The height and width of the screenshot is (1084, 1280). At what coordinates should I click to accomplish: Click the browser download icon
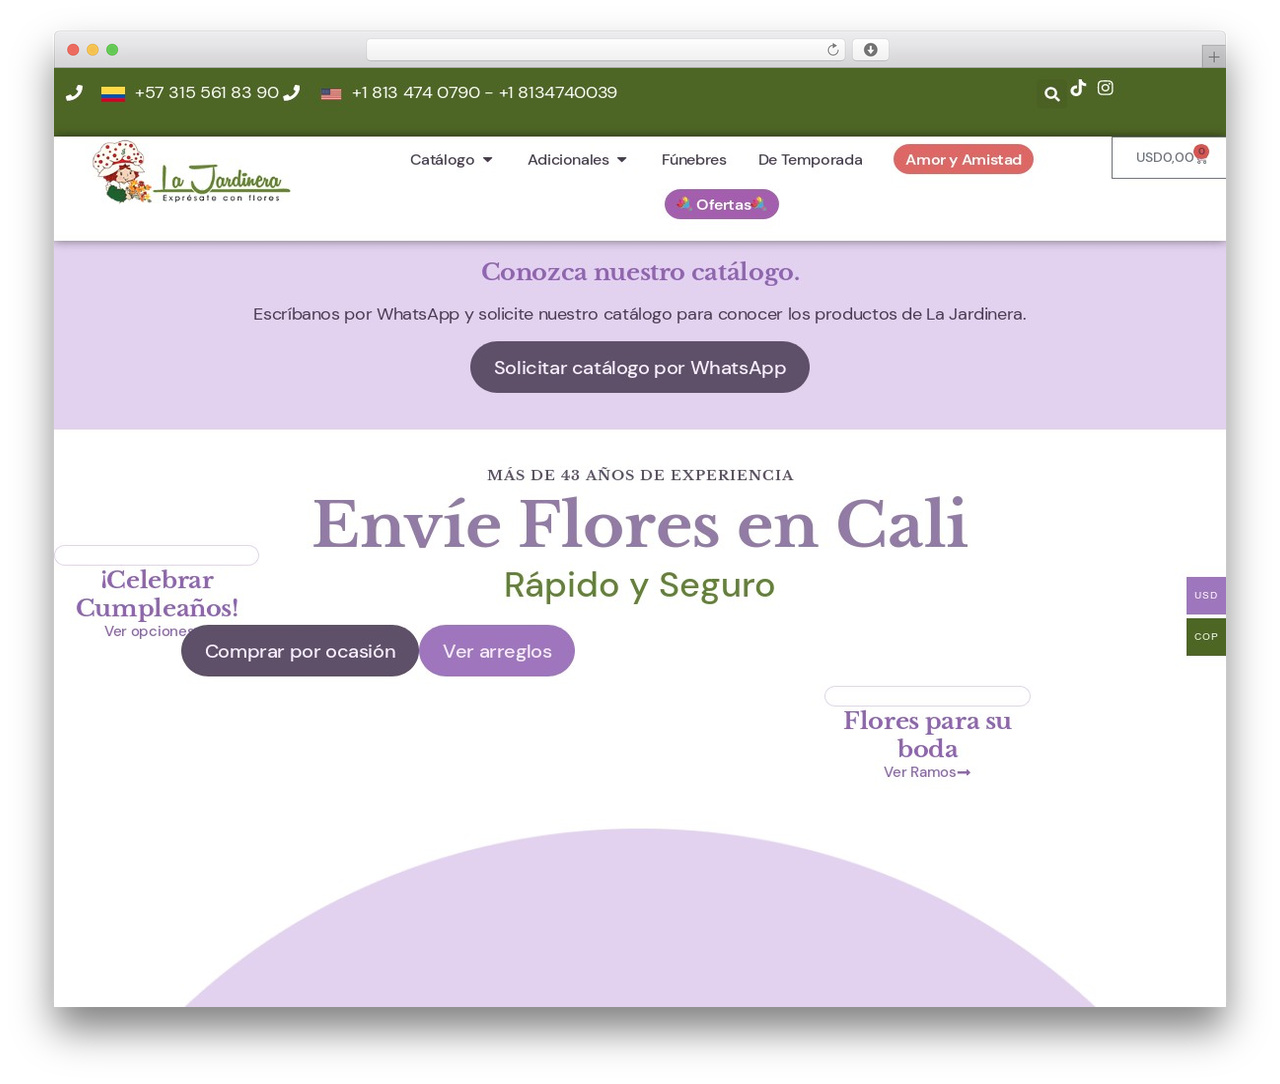tap(870, 50)
